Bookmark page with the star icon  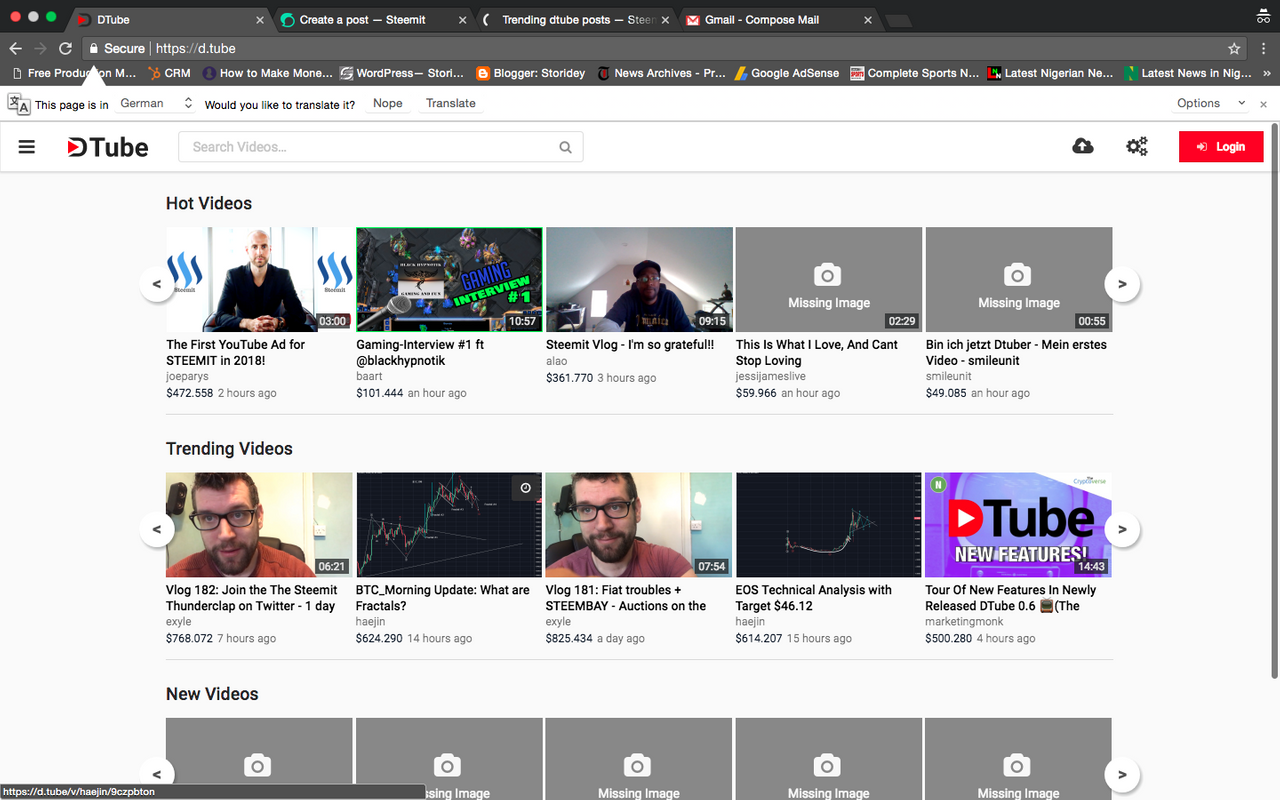[1234, 48]
